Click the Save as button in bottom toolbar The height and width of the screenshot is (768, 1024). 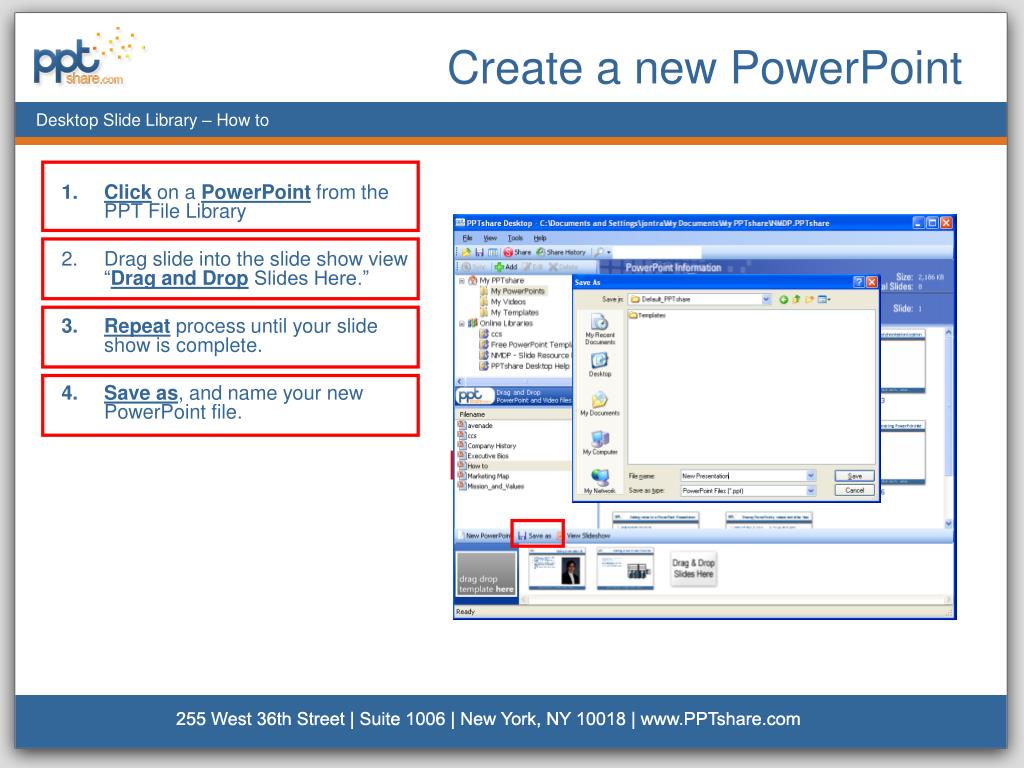click(535, 536)
